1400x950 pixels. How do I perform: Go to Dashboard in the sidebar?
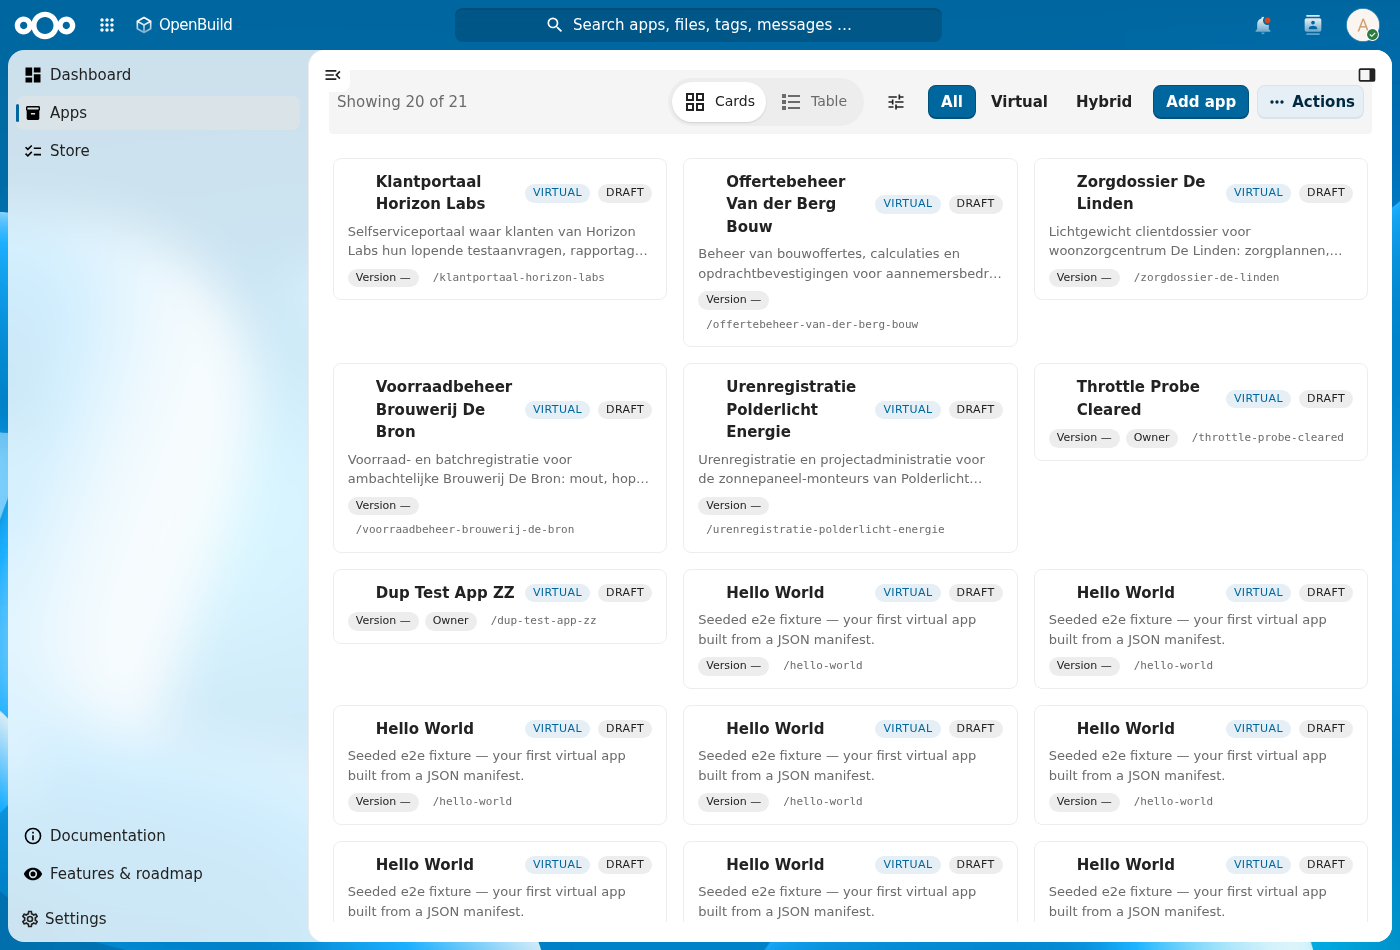[158, 75]
